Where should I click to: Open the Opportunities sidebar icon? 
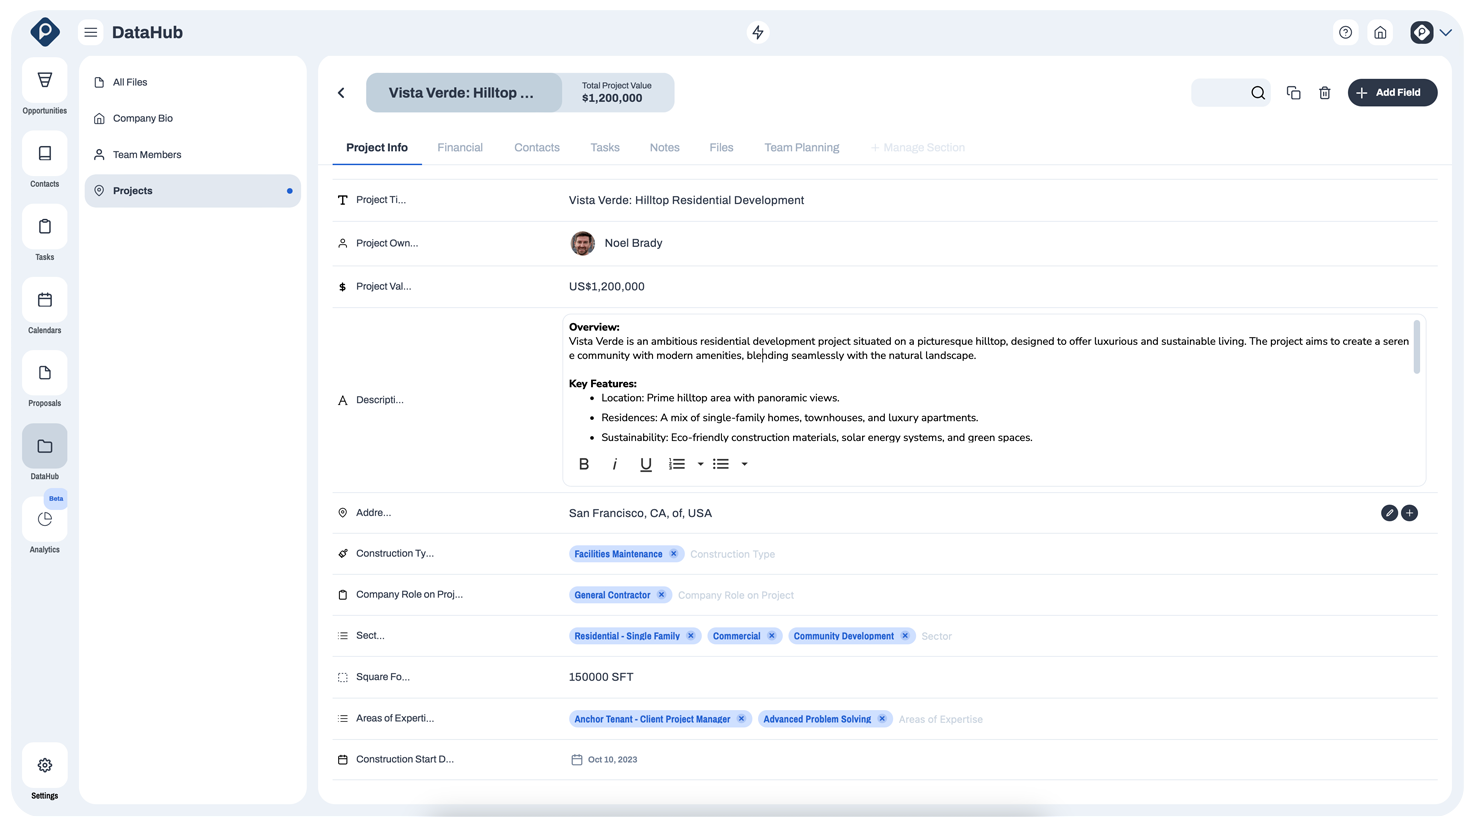coord(45,81)
